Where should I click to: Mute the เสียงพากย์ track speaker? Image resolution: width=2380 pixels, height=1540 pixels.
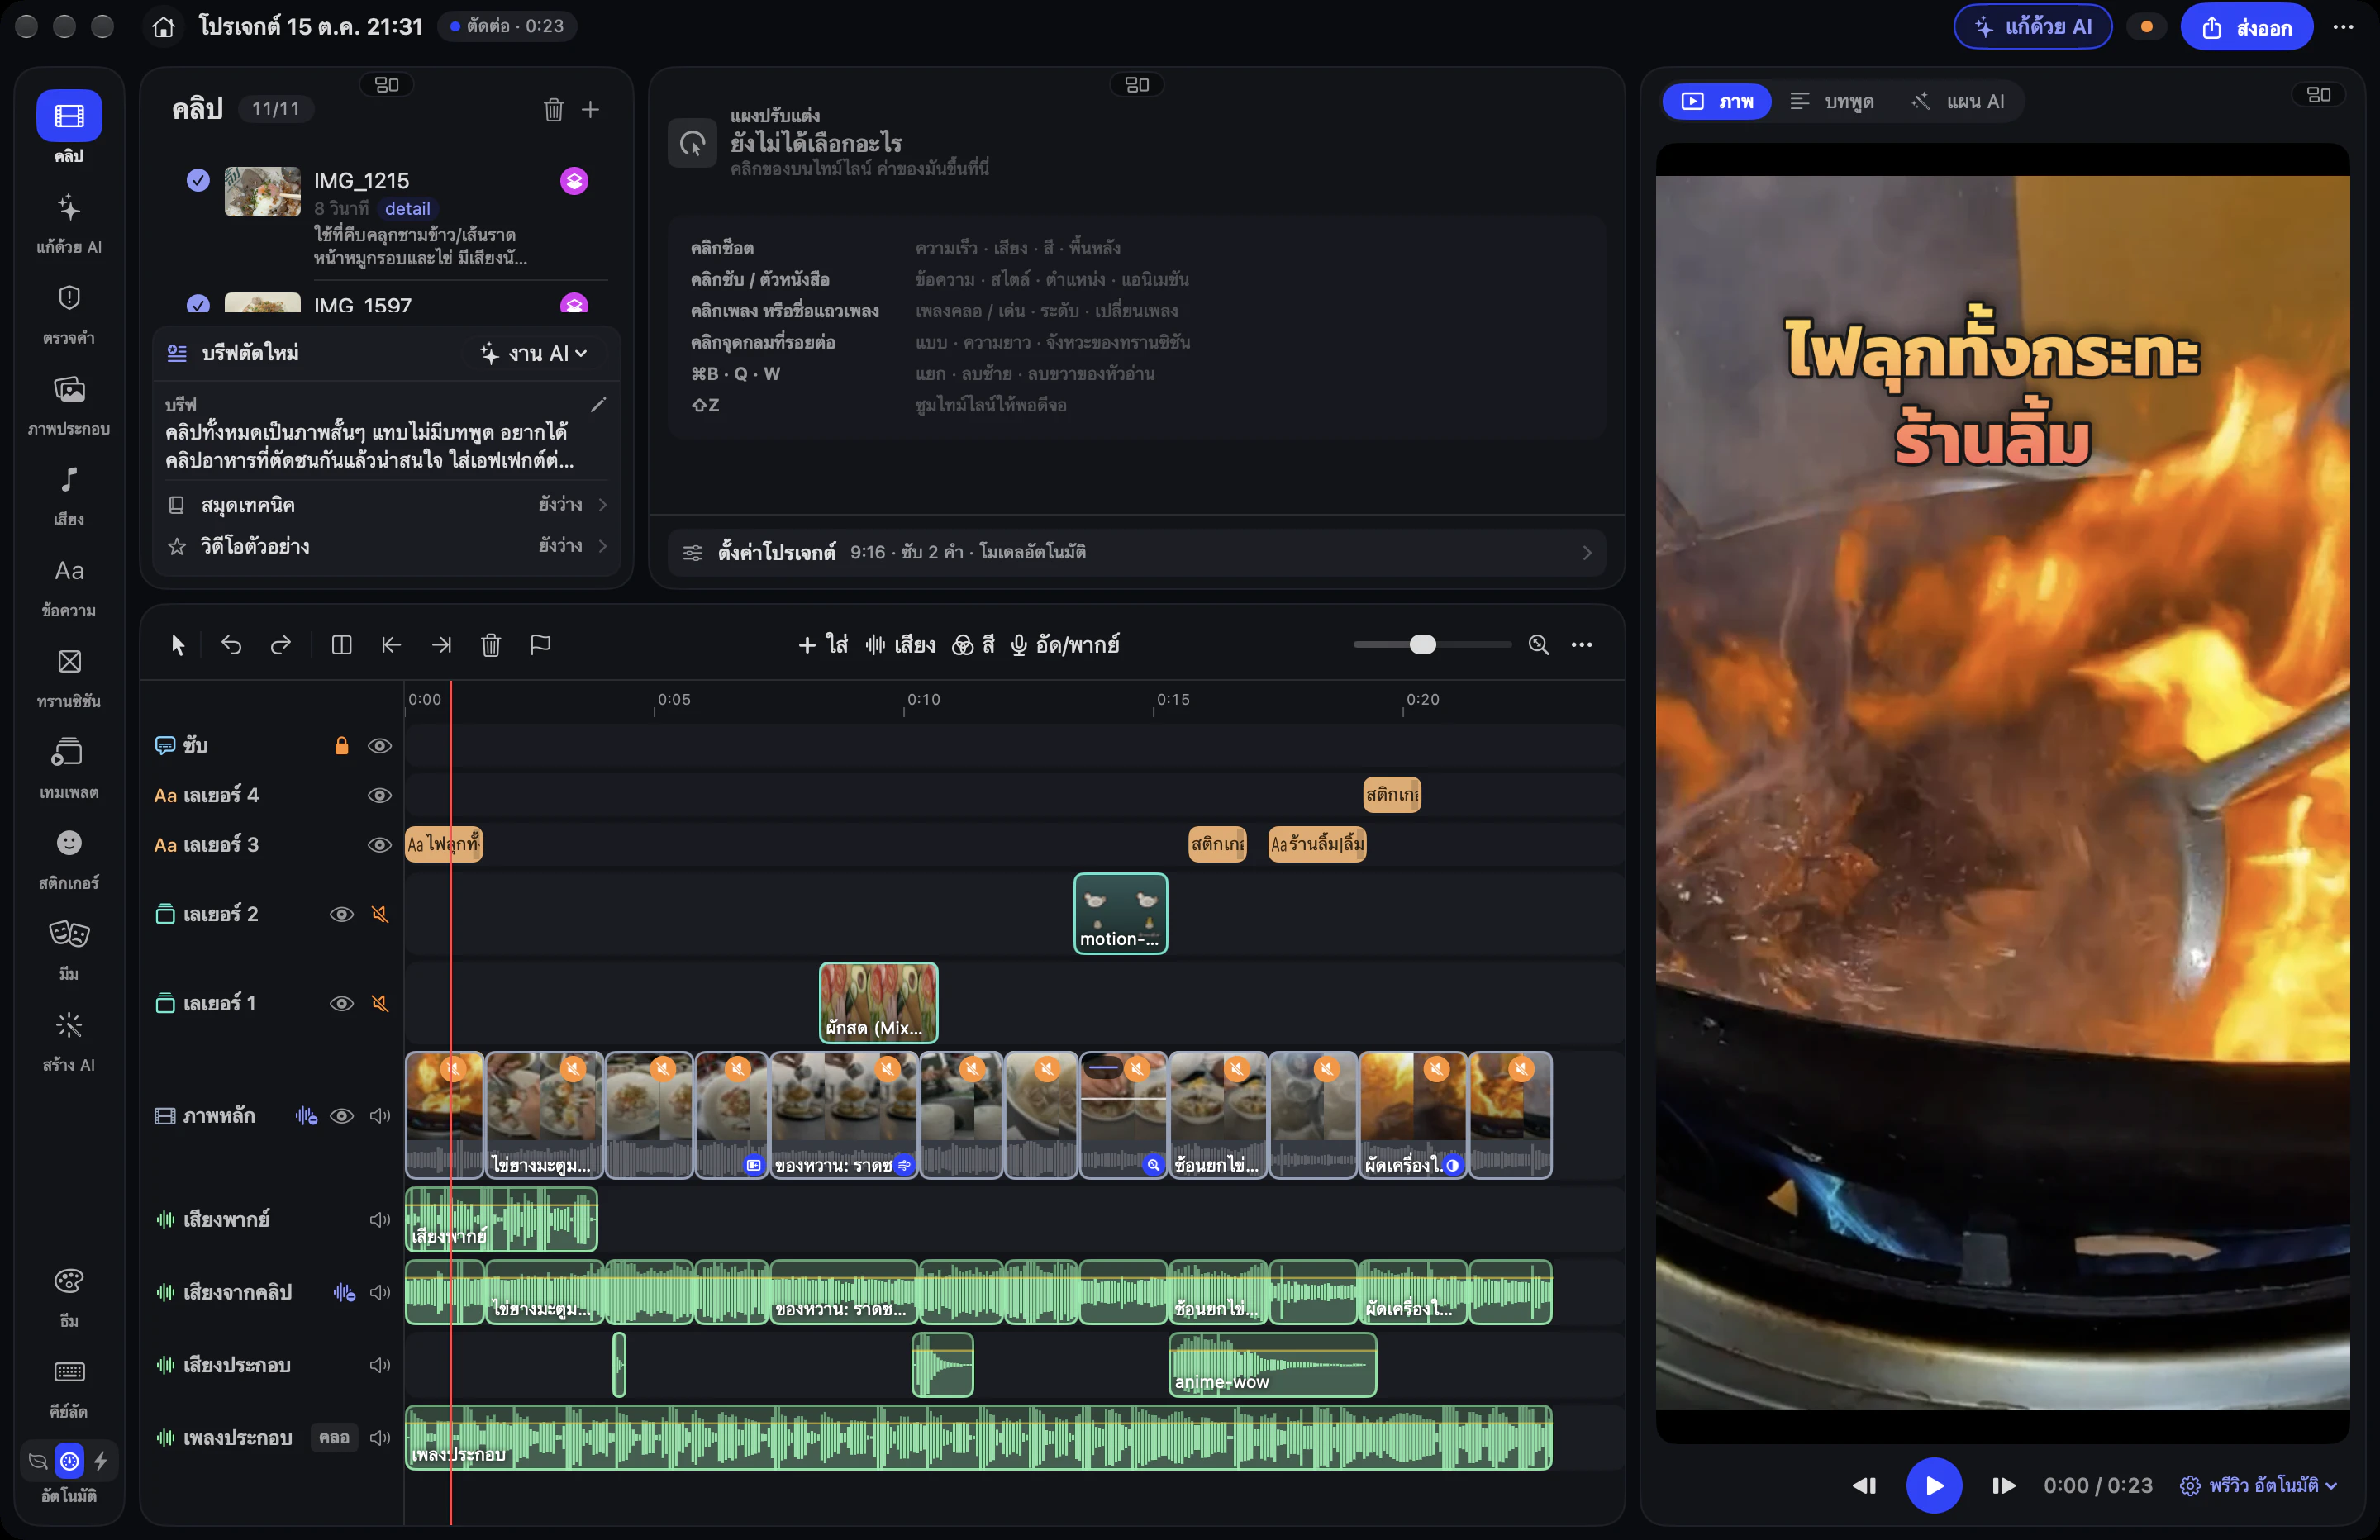coord(379,1219)
